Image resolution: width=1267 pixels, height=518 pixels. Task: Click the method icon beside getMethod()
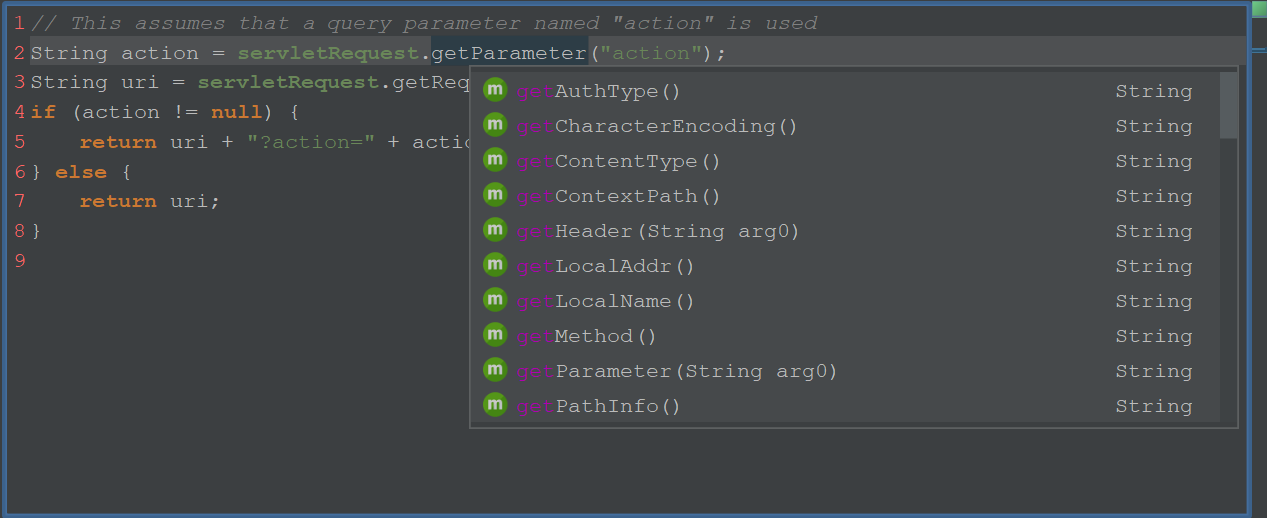[x=495, y=335]
